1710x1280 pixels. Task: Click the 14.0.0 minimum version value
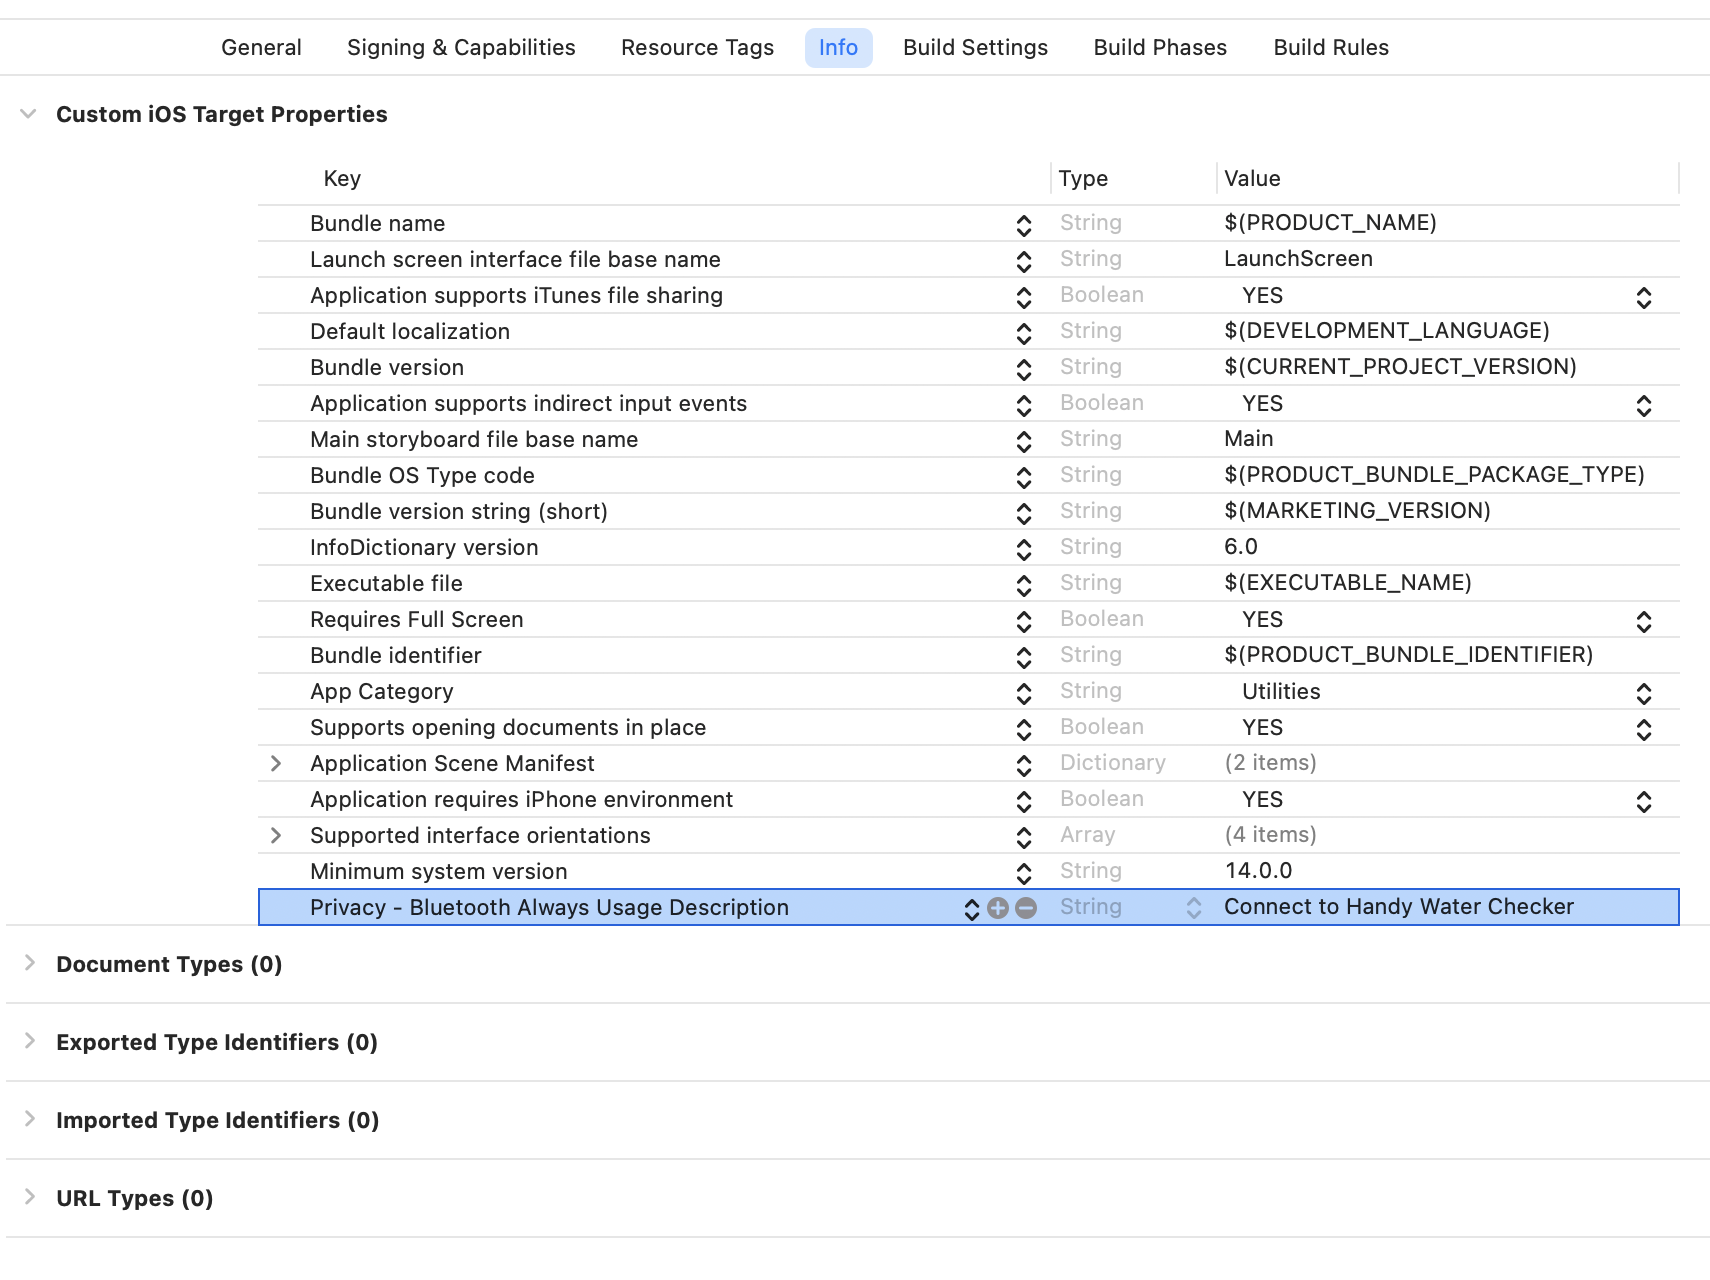pos(1258,871)
